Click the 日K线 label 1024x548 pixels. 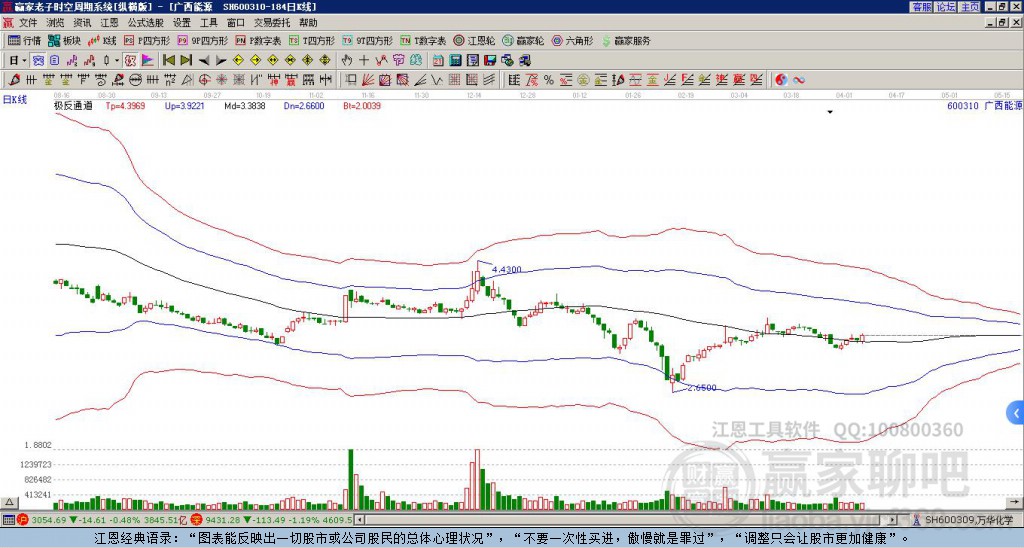pos(14,100)
